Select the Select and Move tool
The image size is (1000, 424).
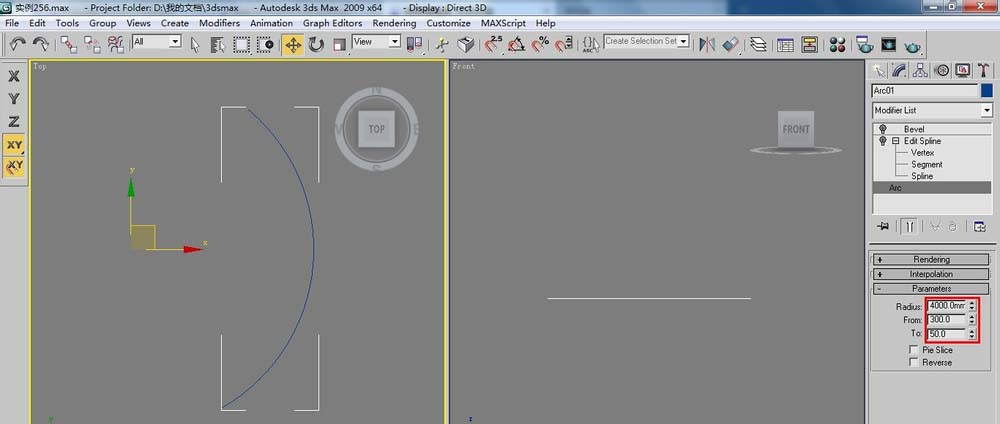tap(293, 43)
